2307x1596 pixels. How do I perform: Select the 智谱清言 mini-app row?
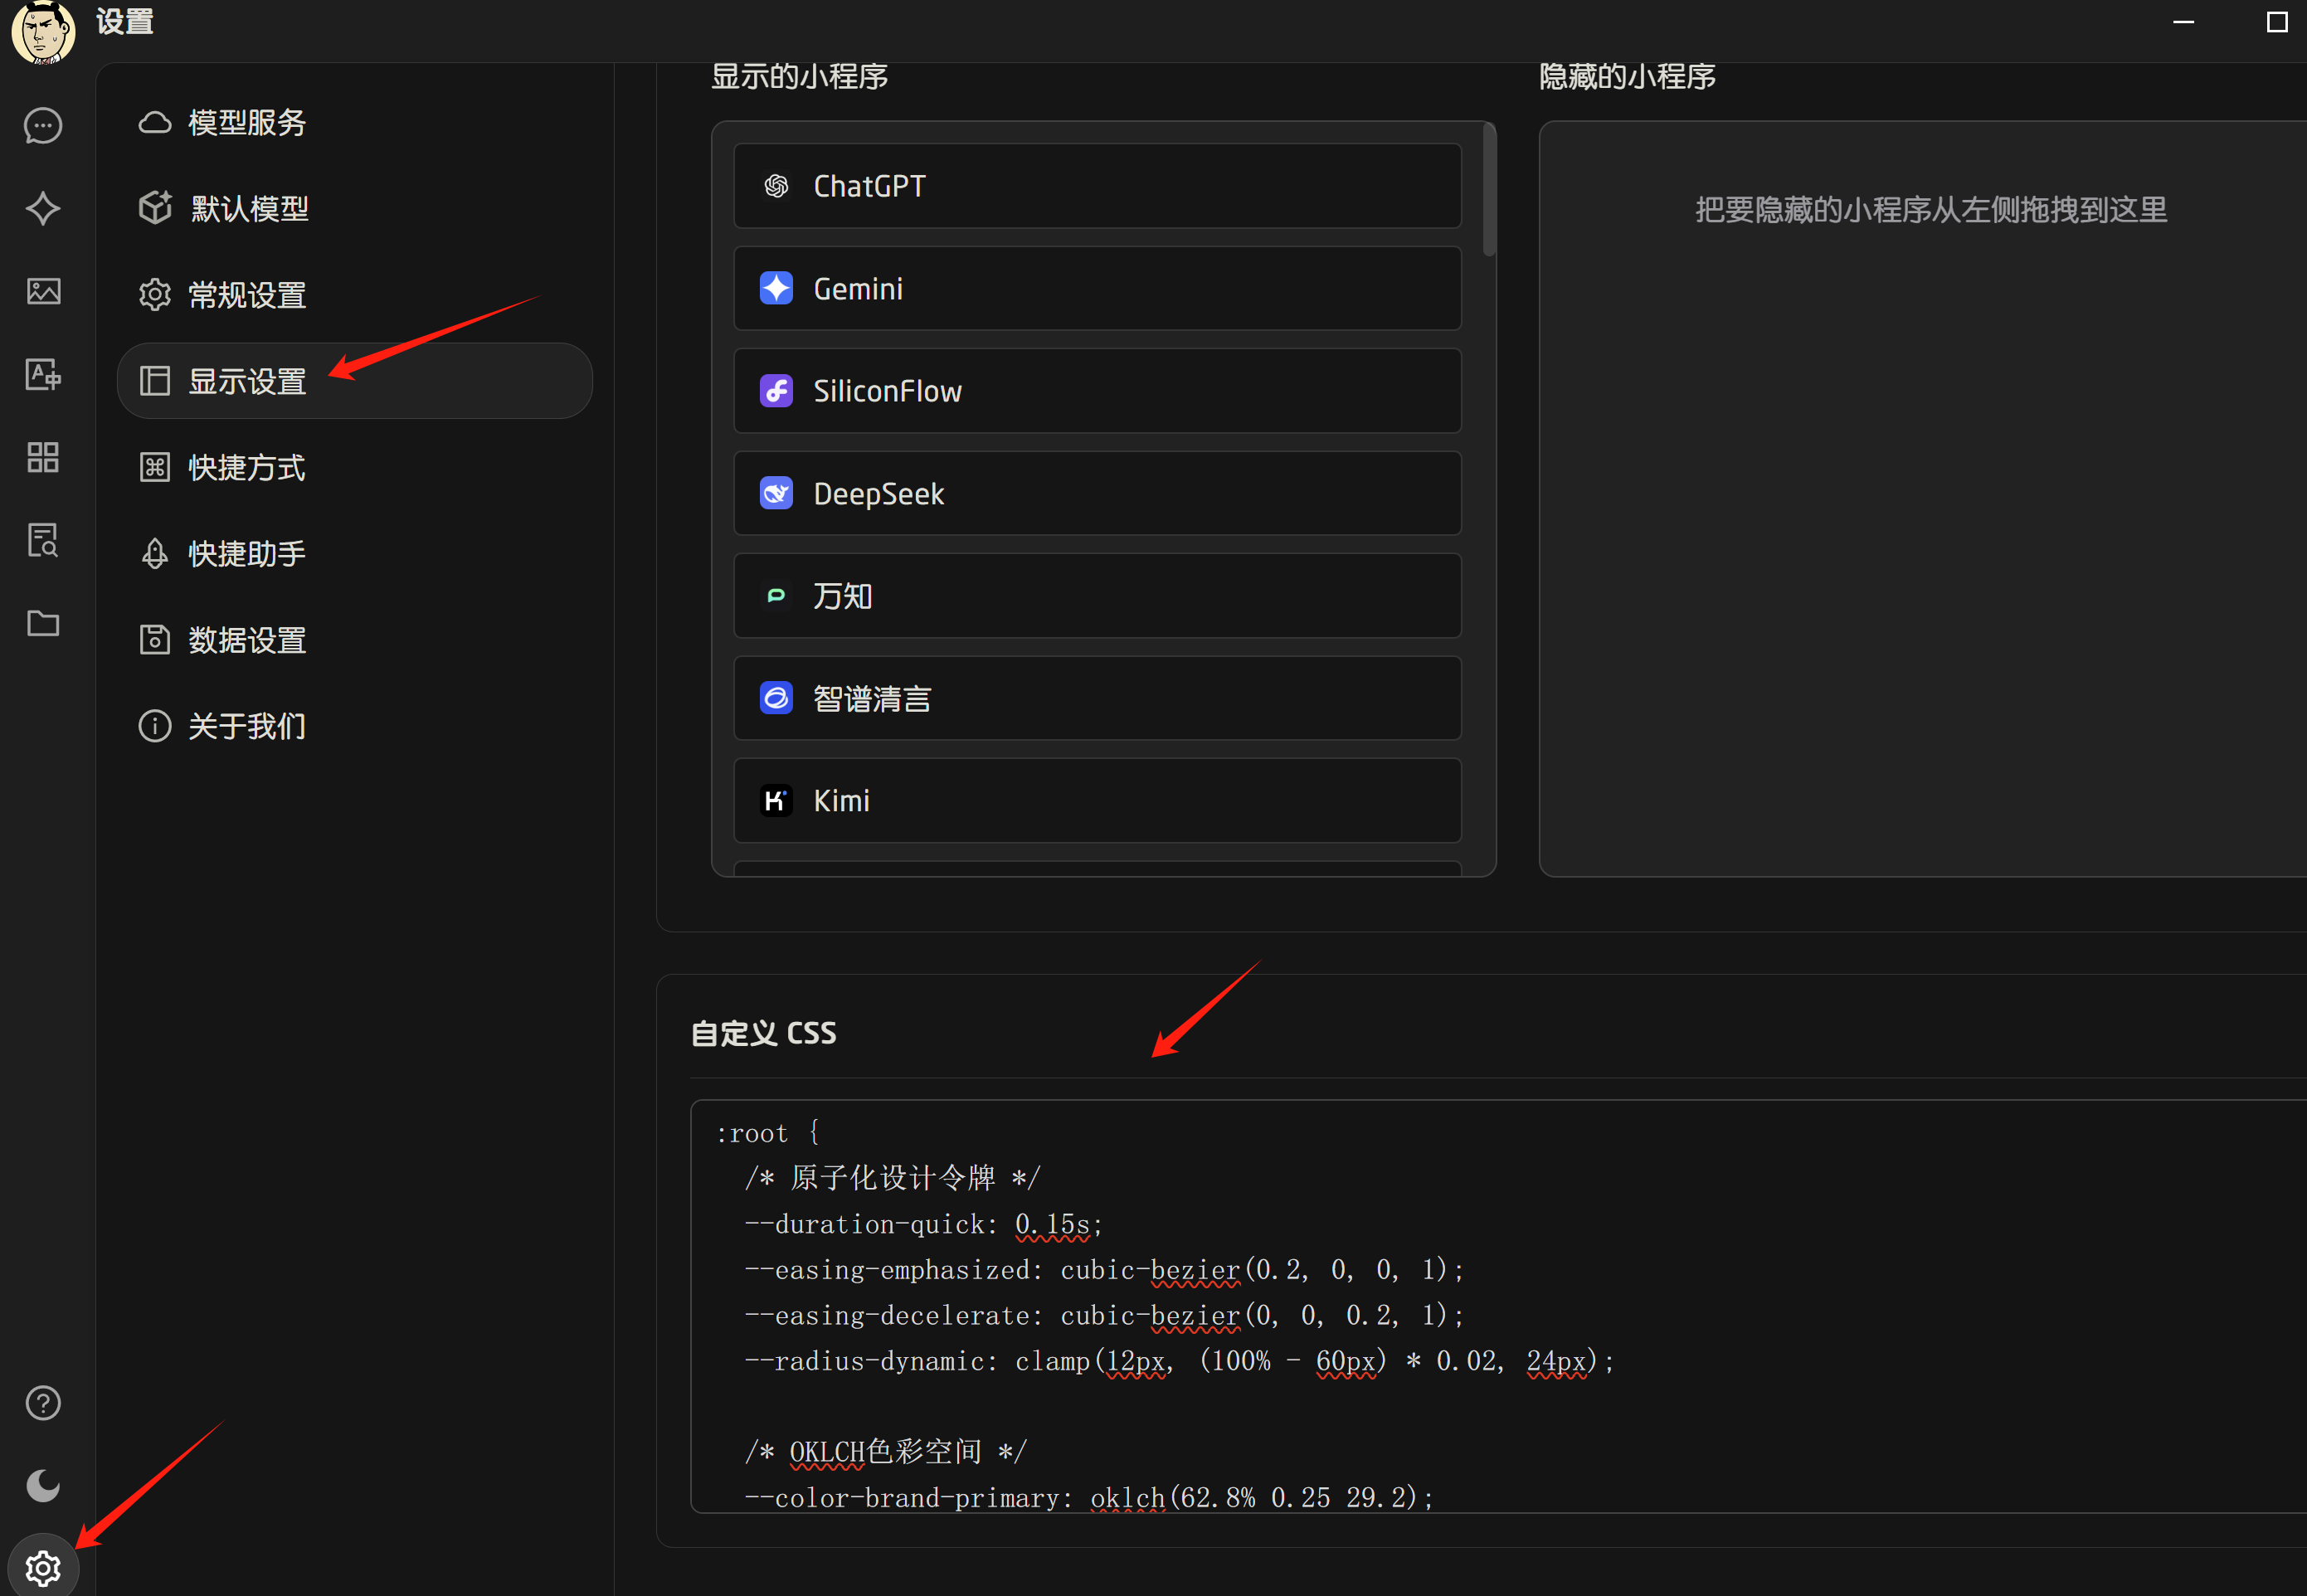click(1097, 698)
